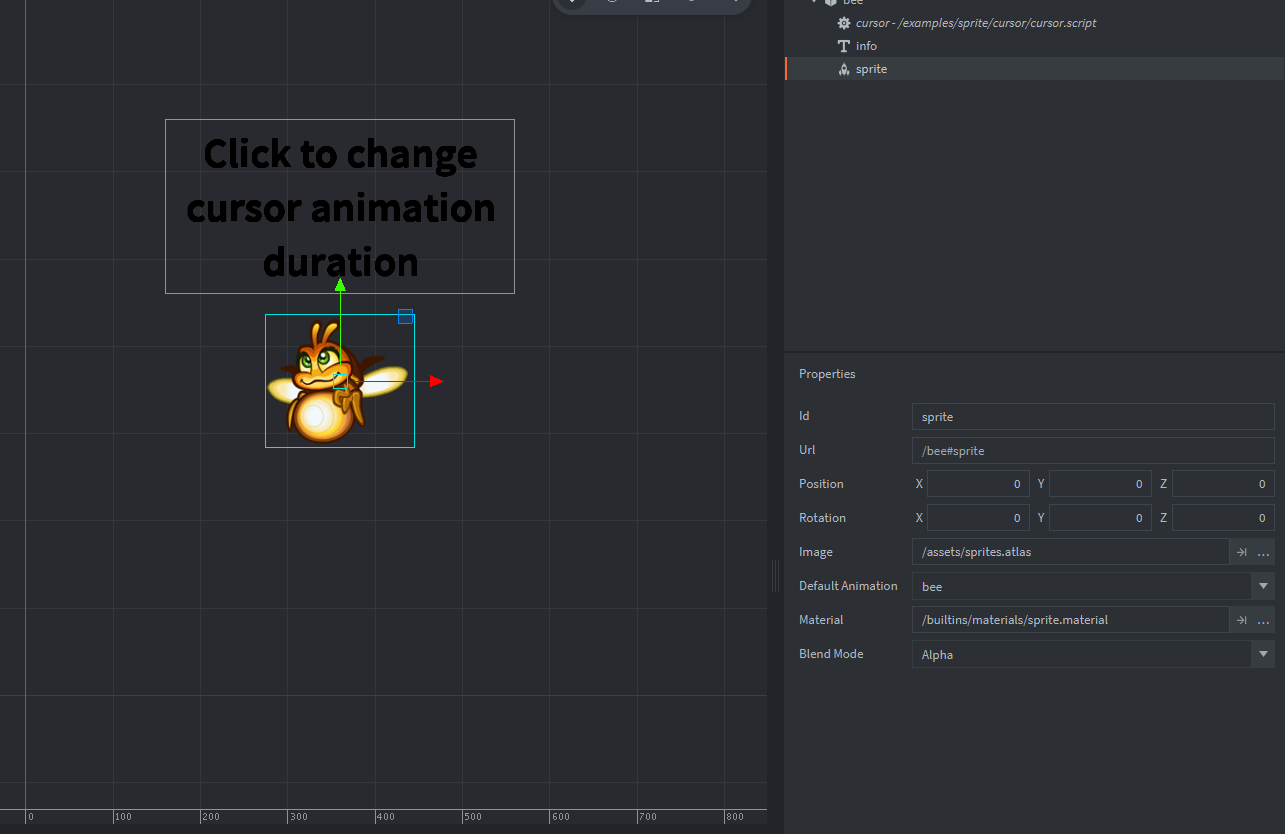This screenshot has height=834, width=1285.
Task: Open the Material resource arrow icon
Action: [1241, 620]
